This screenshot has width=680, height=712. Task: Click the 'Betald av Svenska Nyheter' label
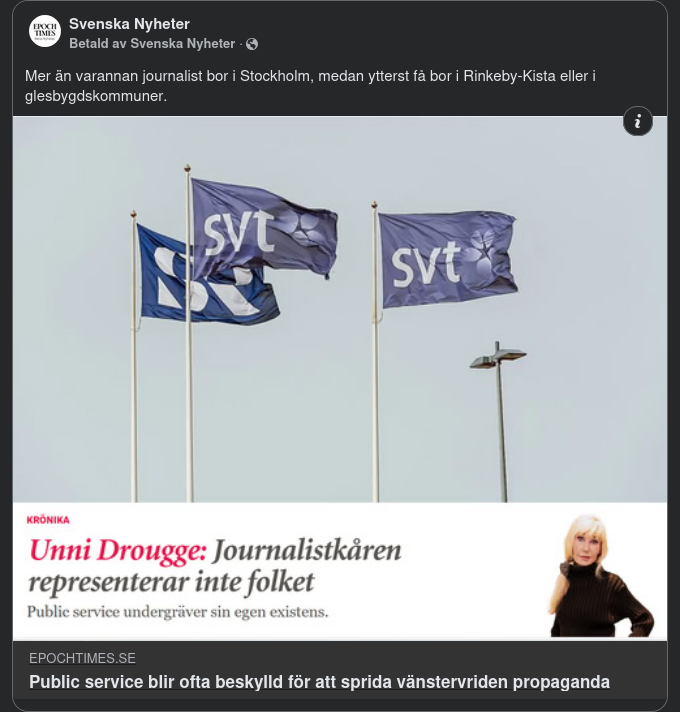click(x=152, y=44)
